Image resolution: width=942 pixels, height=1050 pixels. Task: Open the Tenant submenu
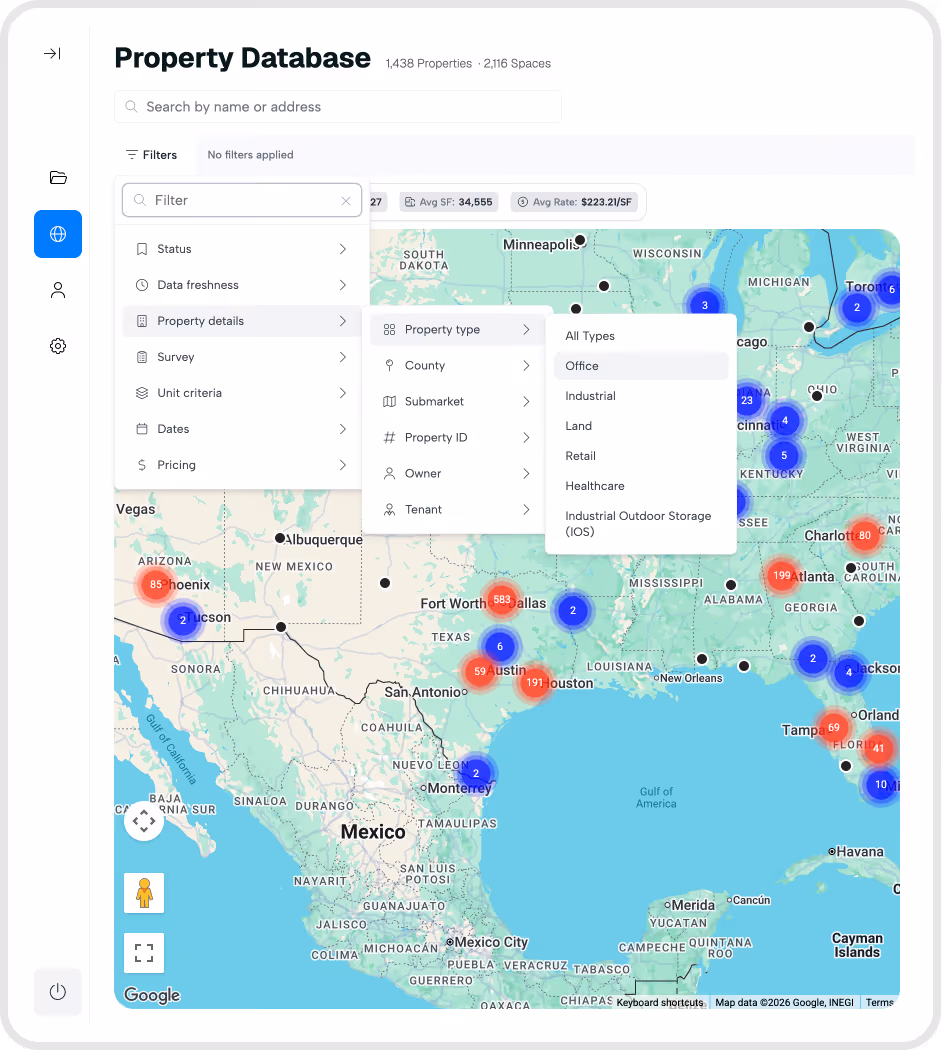tap(457, 510)
